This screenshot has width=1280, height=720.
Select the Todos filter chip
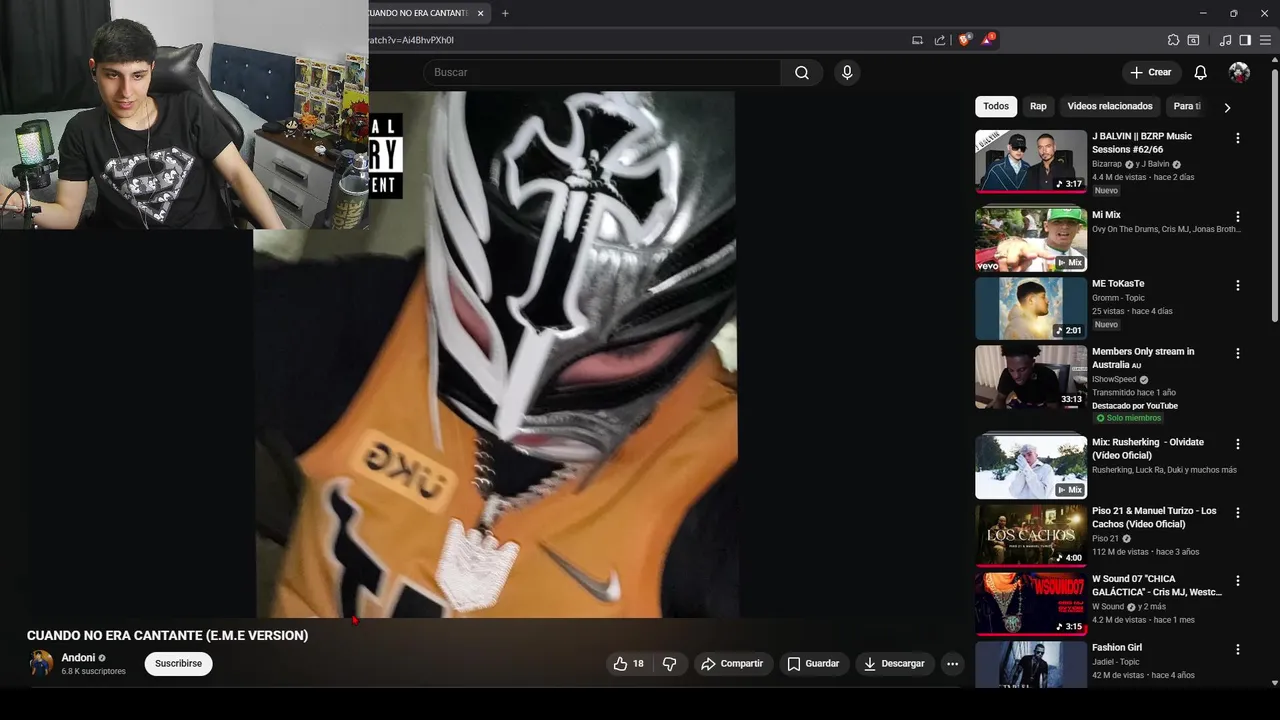(996, 106)
